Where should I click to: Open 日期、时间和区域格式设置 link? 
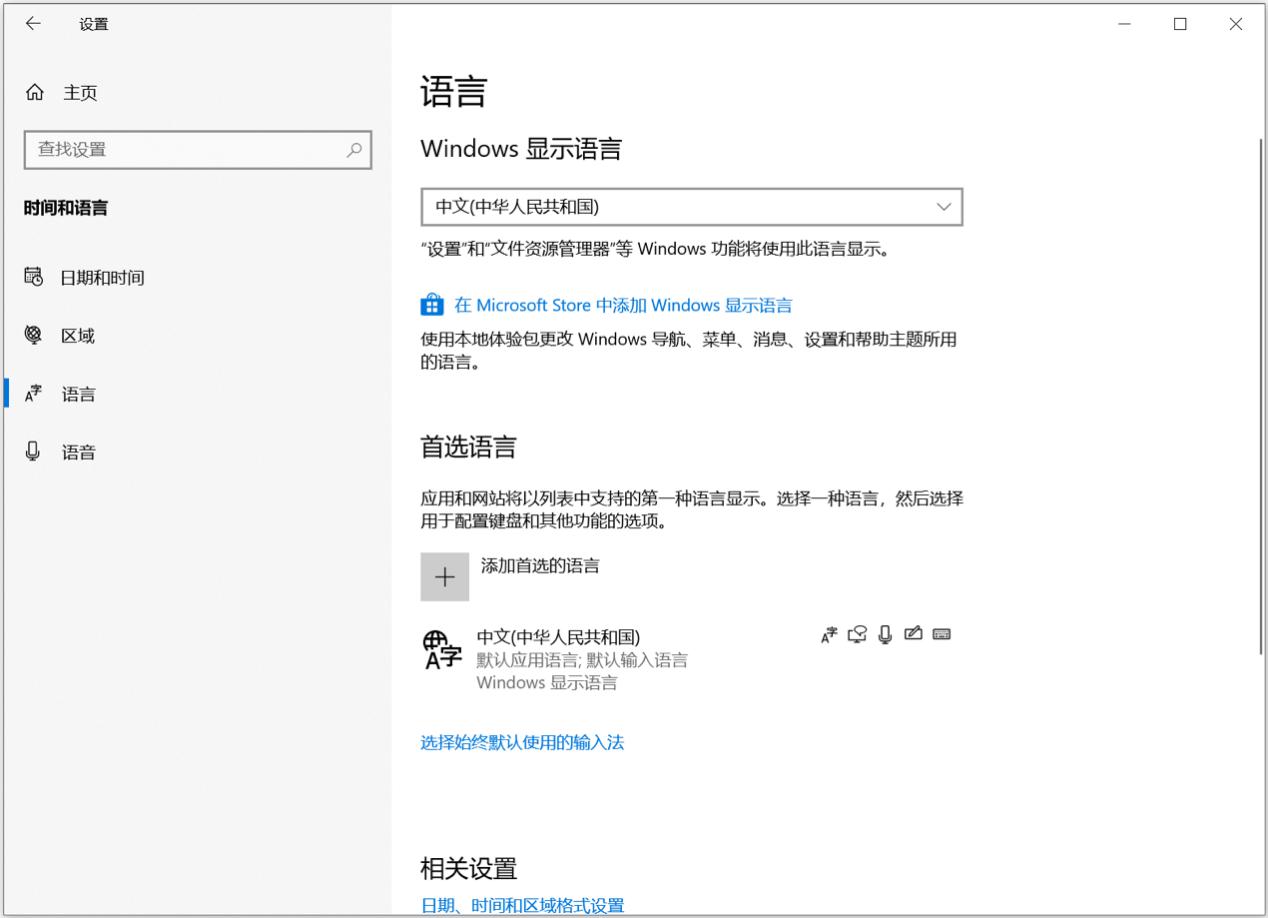(522, 905)
